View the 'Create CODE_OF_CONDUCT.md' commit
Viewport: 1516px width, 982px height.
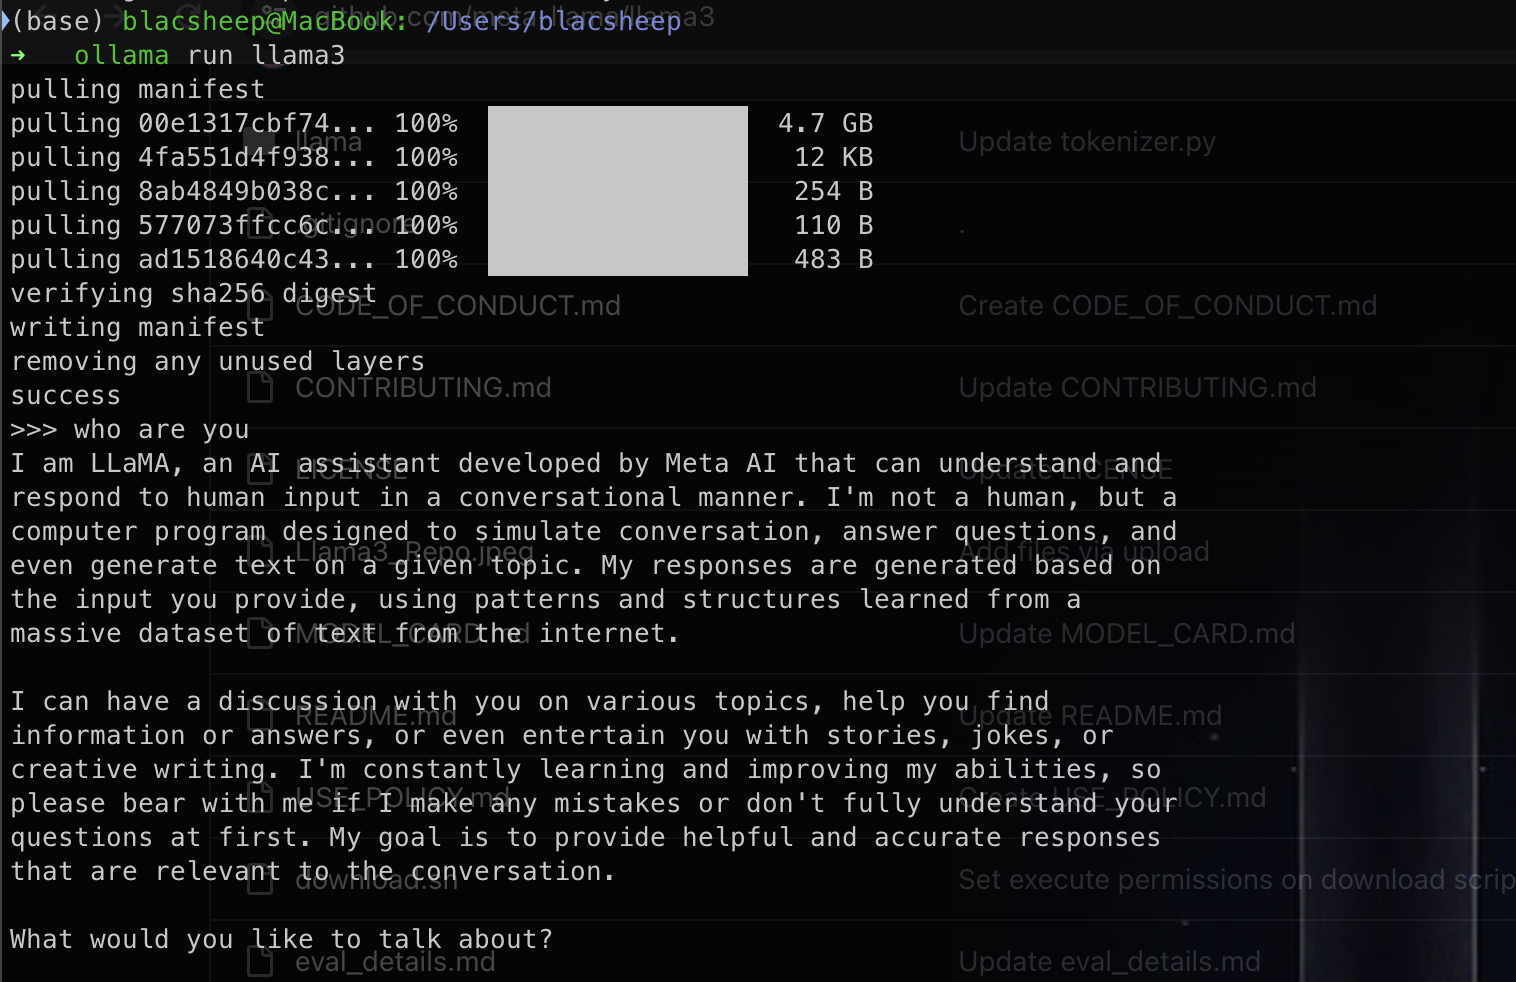(x=1167, y=306)
